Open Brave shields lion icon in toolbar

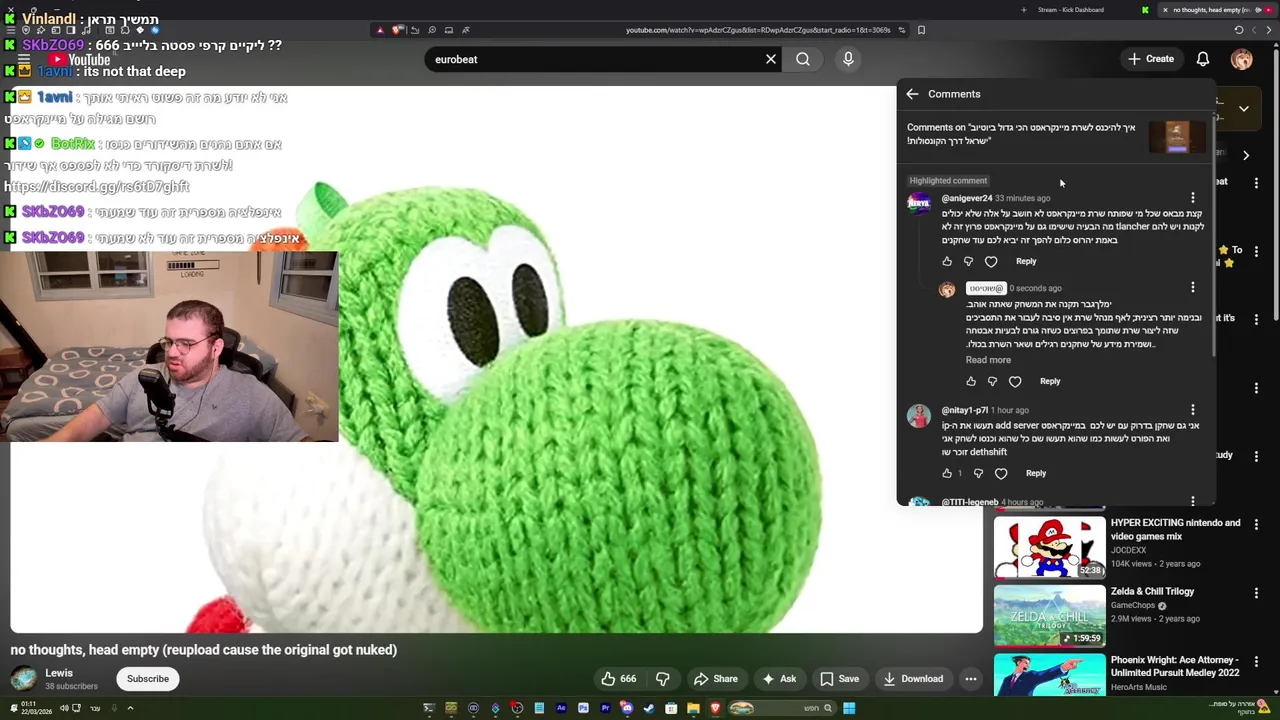[x=396, y=30]
